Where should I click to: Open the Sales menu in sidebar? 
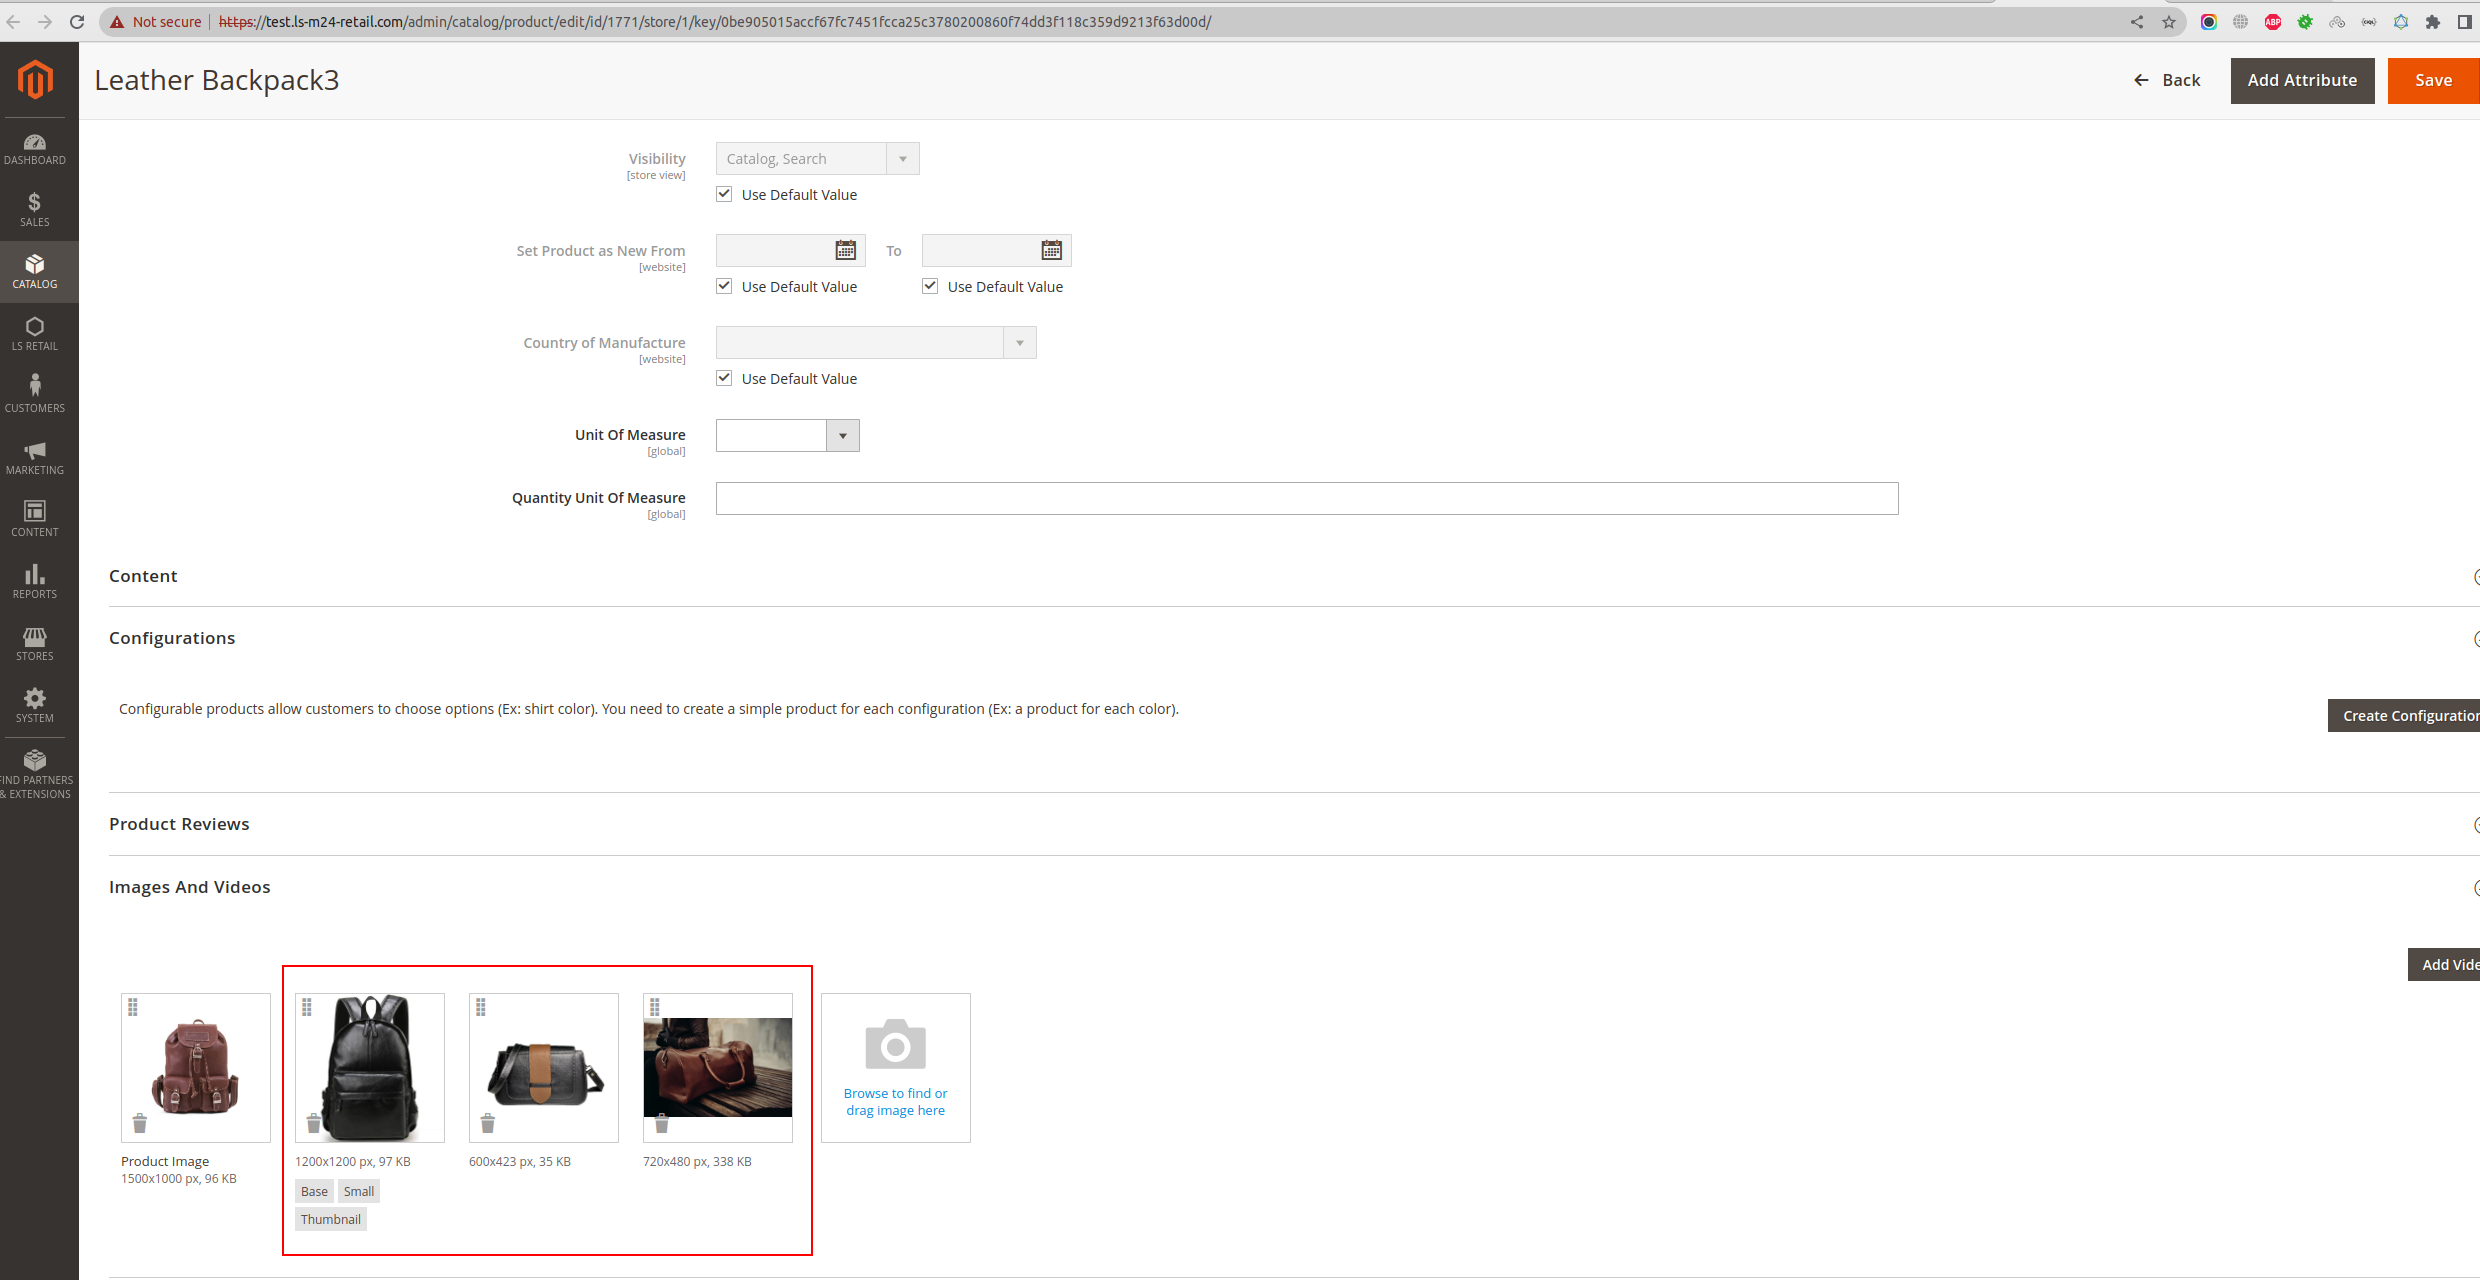34,209
